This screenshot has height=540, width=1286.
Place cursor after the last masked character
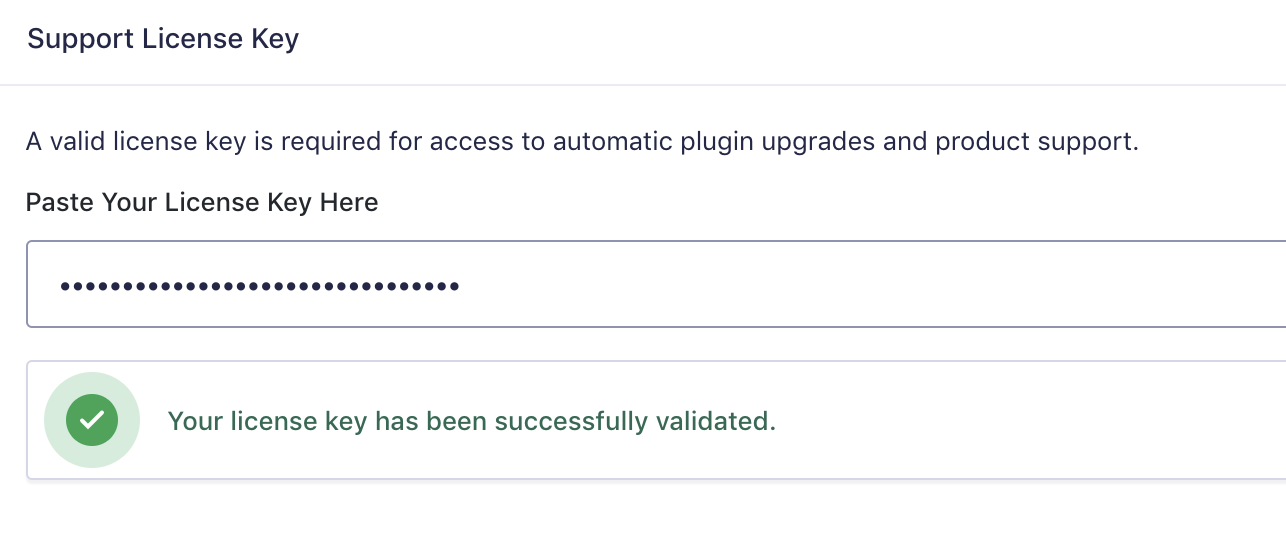click(x=461, y=287)
